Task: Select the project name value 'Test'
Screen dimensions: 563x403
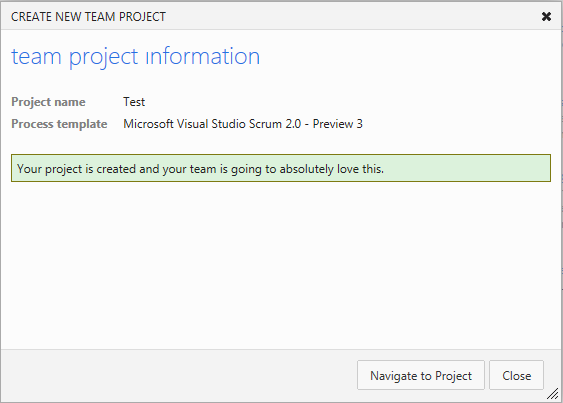Action: pyautogui.click(x=134, y=102)
